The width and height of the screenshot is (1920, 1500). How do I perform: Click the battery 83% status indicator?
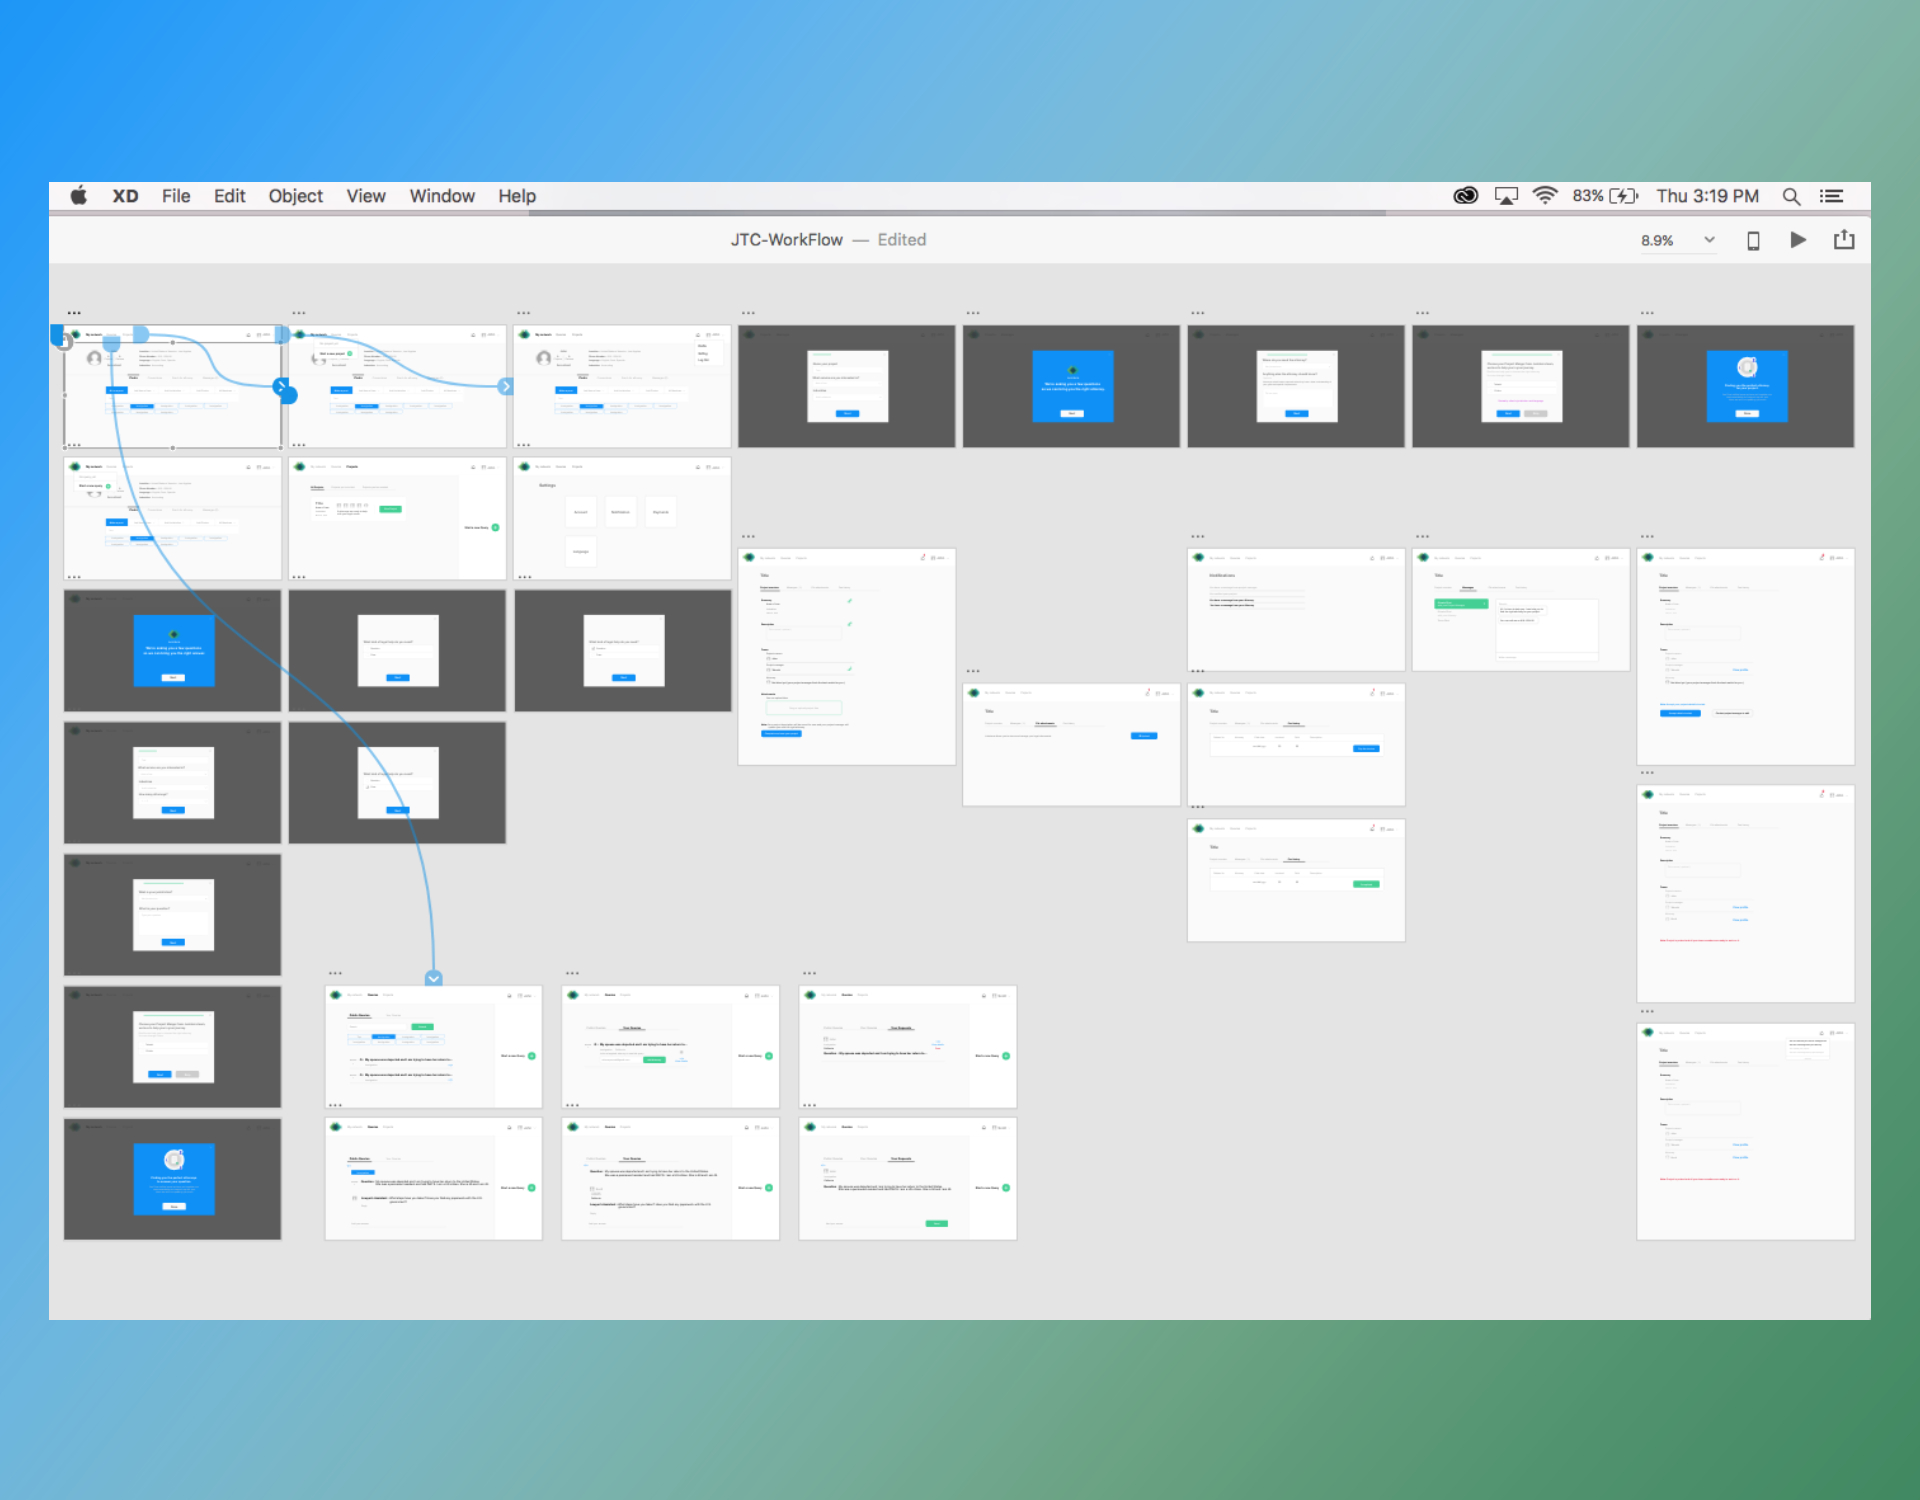click(1605, 196)
